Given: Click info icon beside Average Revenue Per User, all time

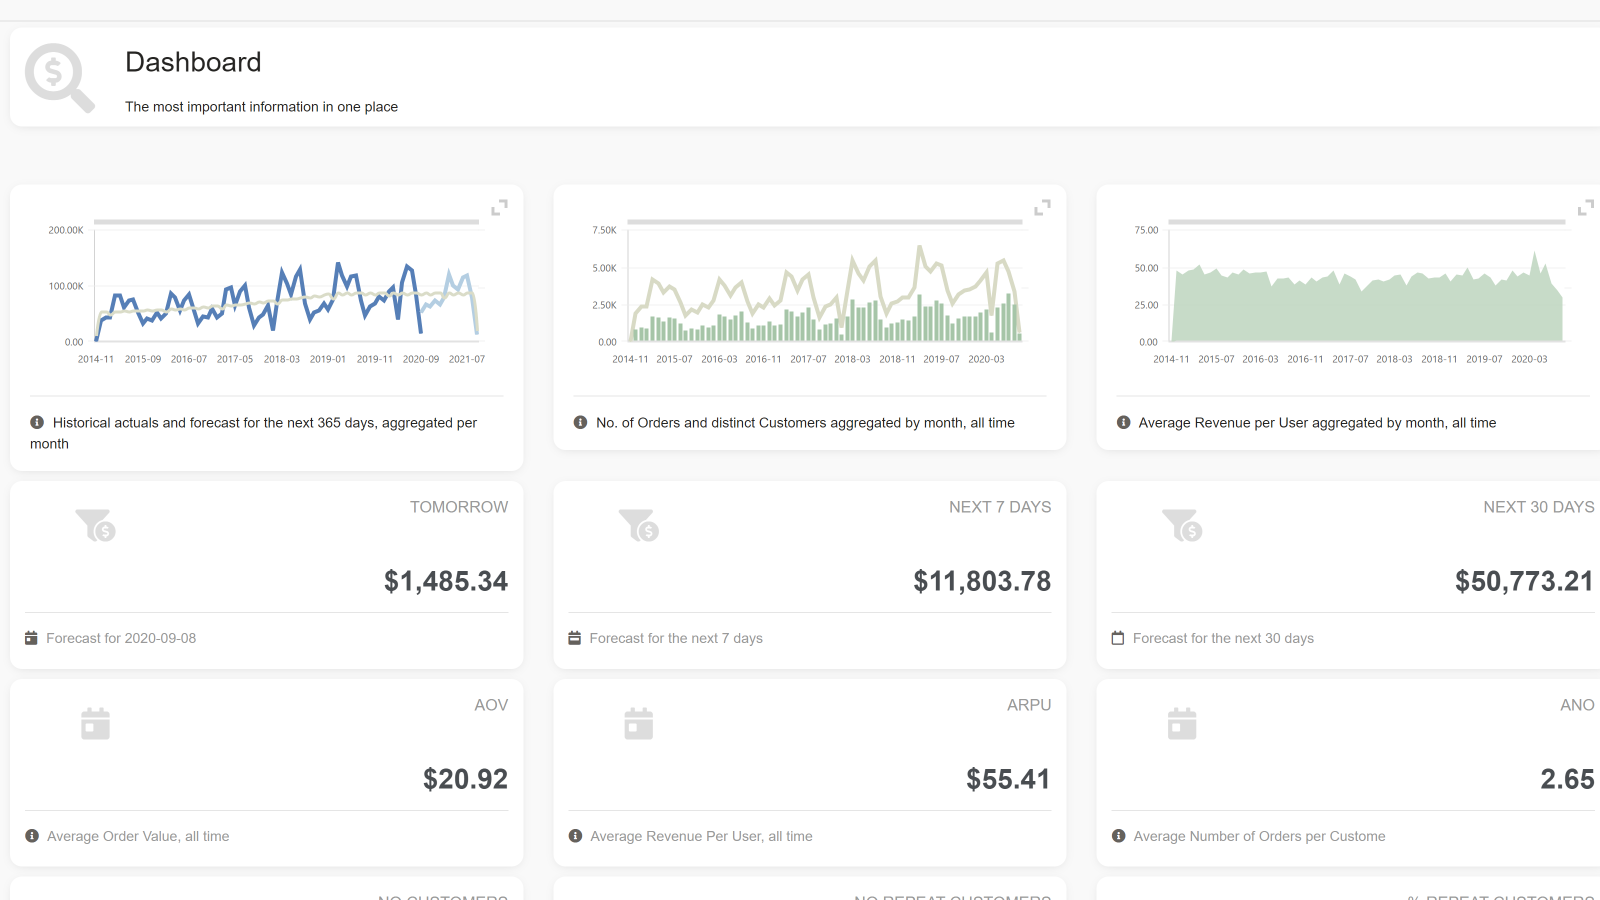Looking at the screenshot, I should coord(575,836).
